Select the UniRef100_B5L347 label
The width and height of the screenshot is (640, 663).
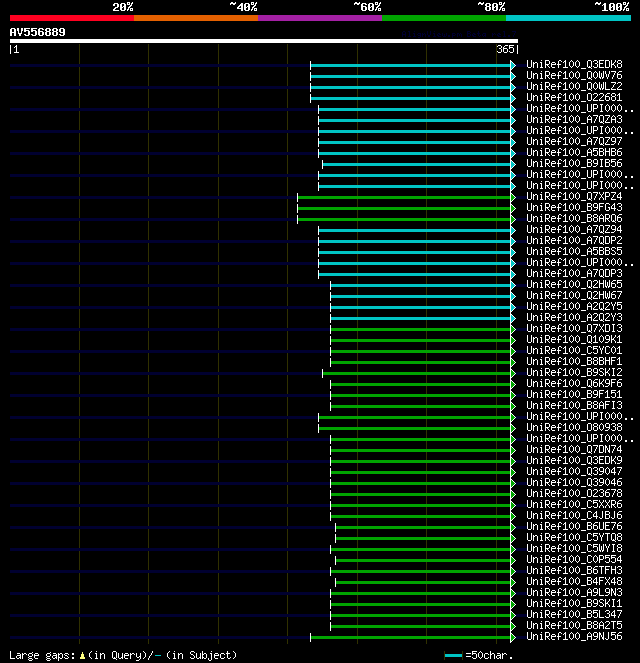coord(574,614)
